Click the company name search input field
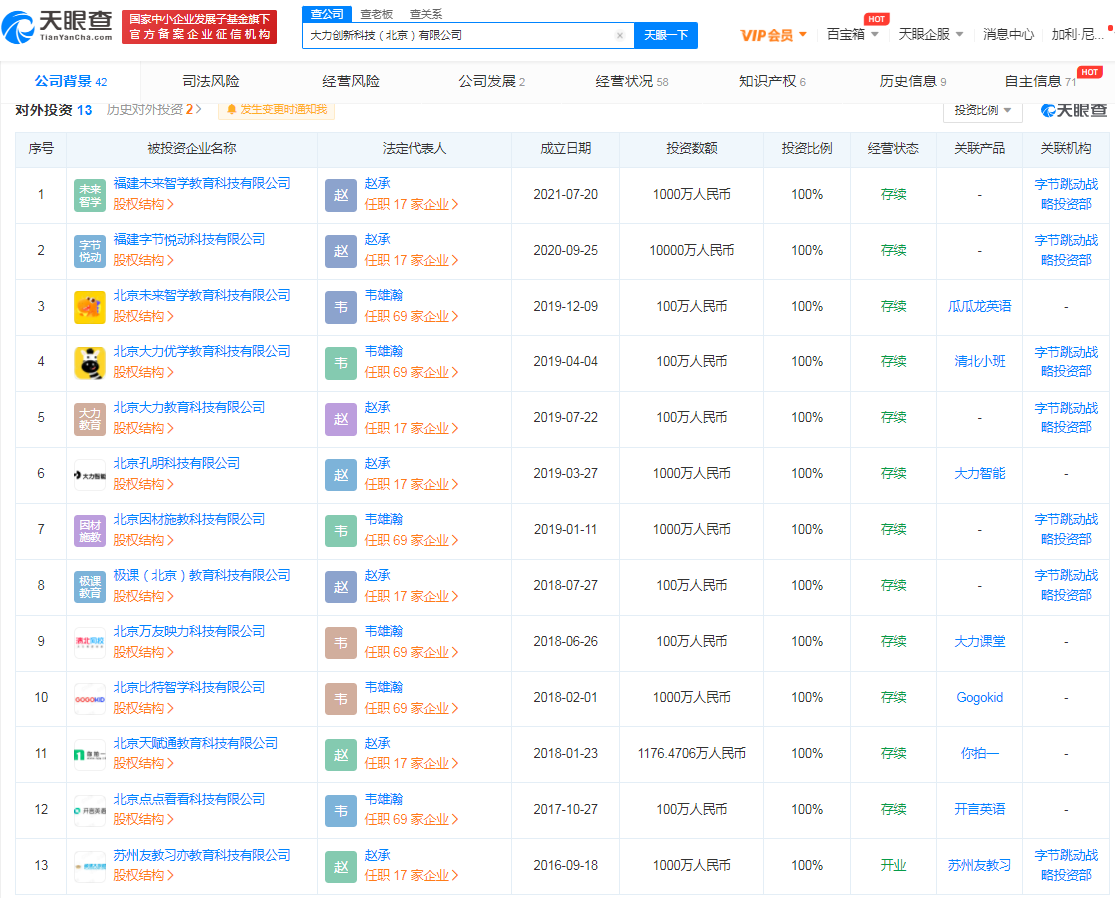1115x898 pixels. click(458, 35)
